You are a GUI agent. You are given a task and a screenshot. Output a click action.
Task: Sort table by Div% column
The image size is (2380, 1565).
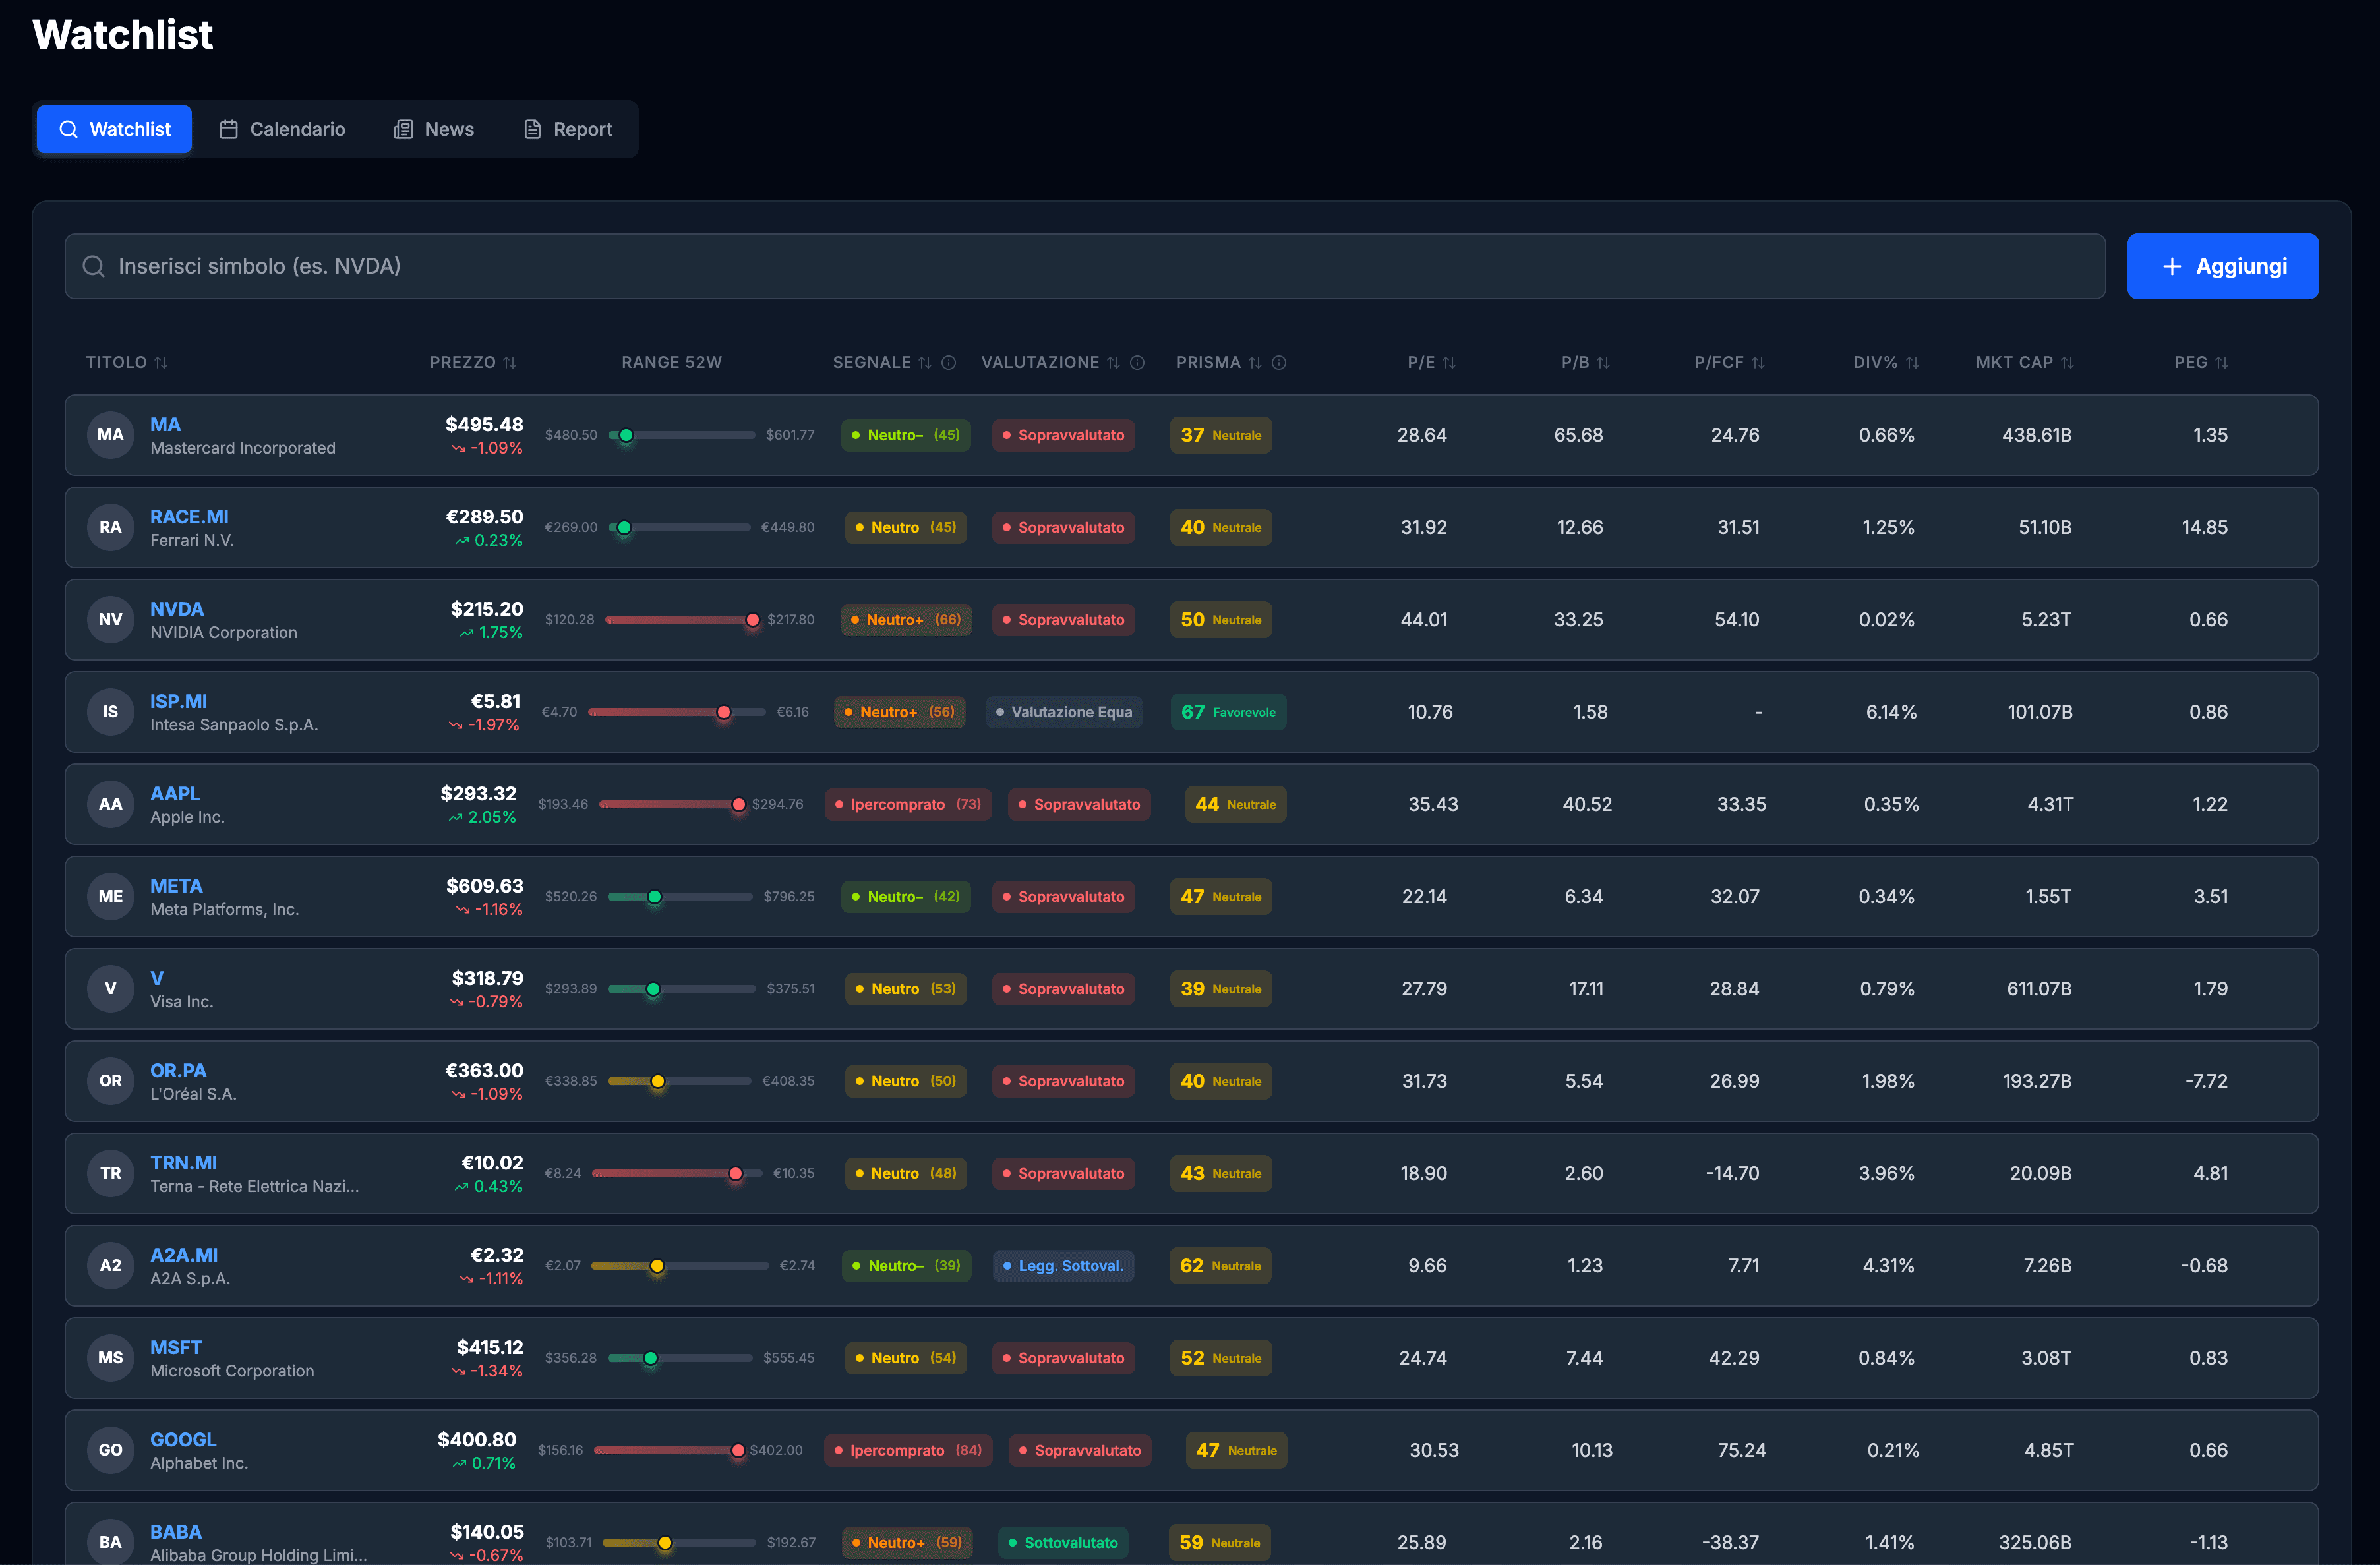(1886, 362)
